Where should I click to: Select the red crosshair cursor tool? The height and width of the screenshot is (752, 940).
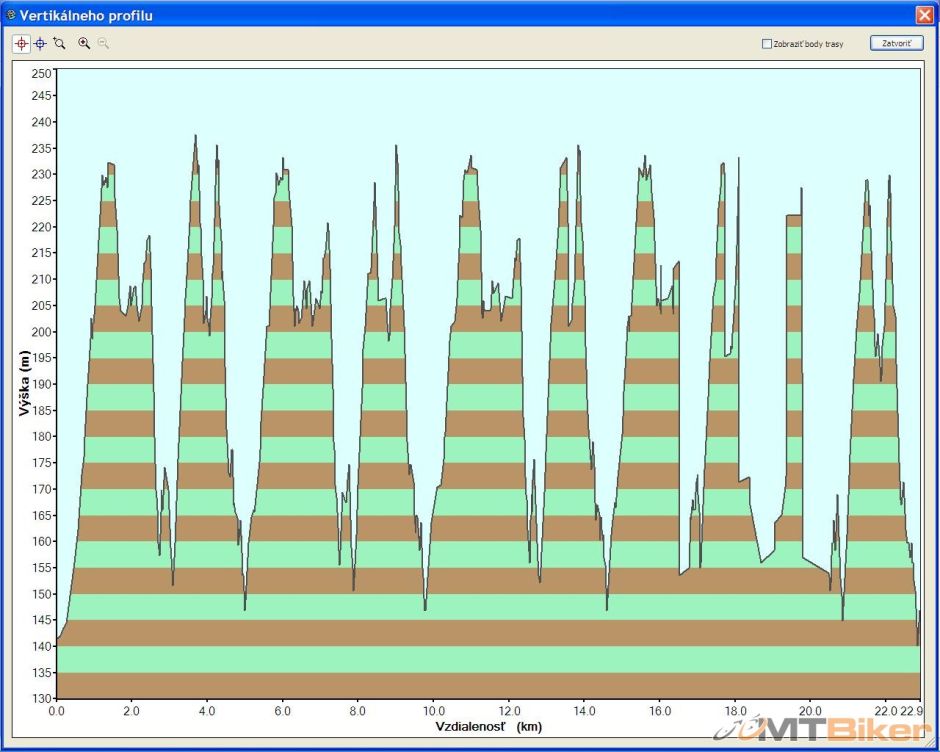pyautogui.click(x=21, y=44)
